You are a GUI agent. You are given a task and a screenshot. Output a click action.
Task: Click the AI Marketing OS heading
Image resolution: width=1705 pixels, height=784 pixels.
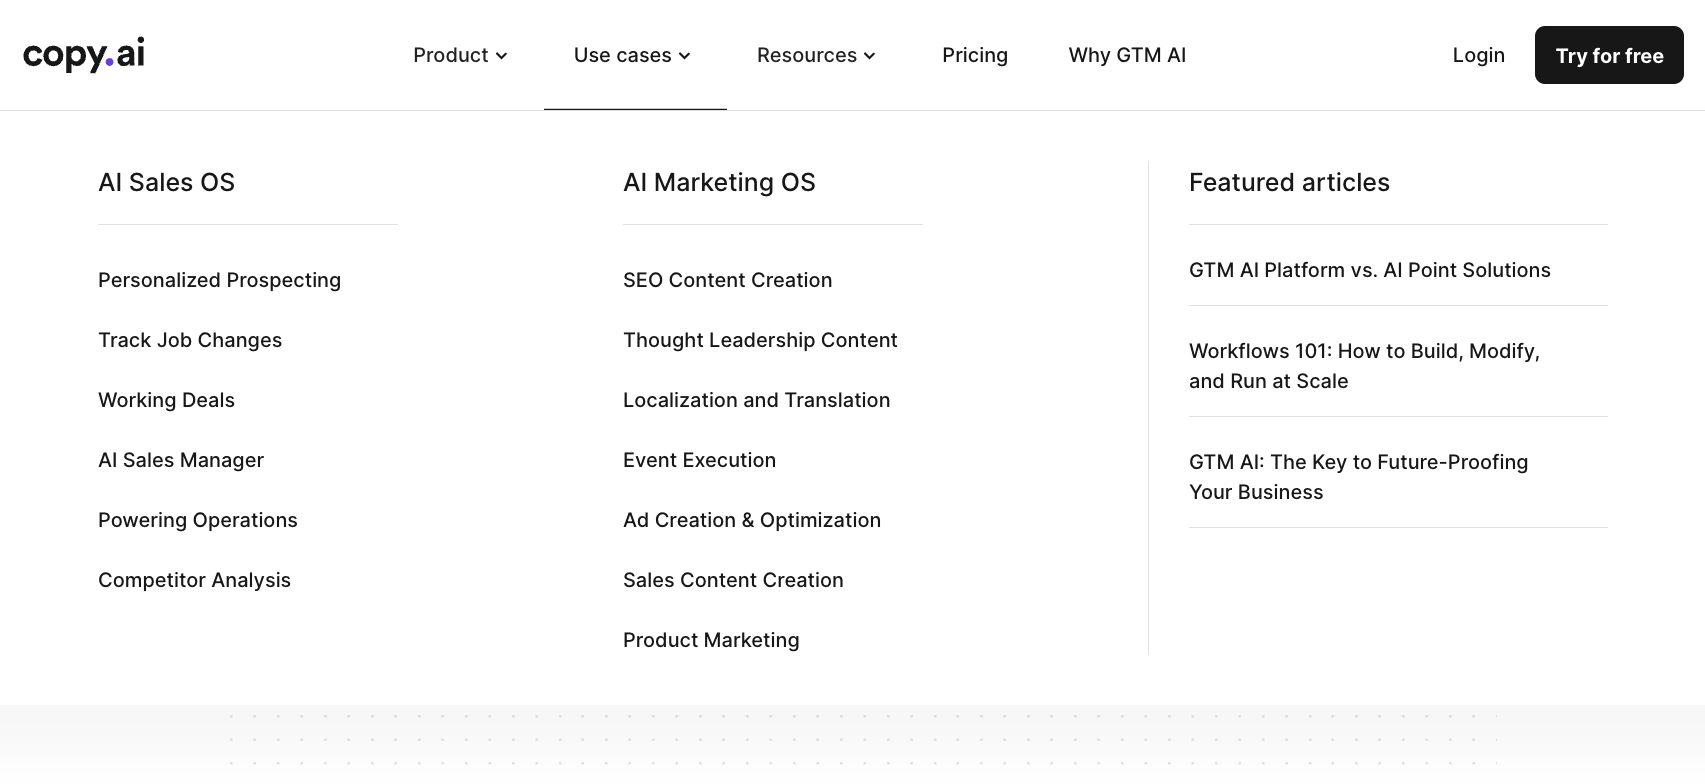[x=719, y=182]
